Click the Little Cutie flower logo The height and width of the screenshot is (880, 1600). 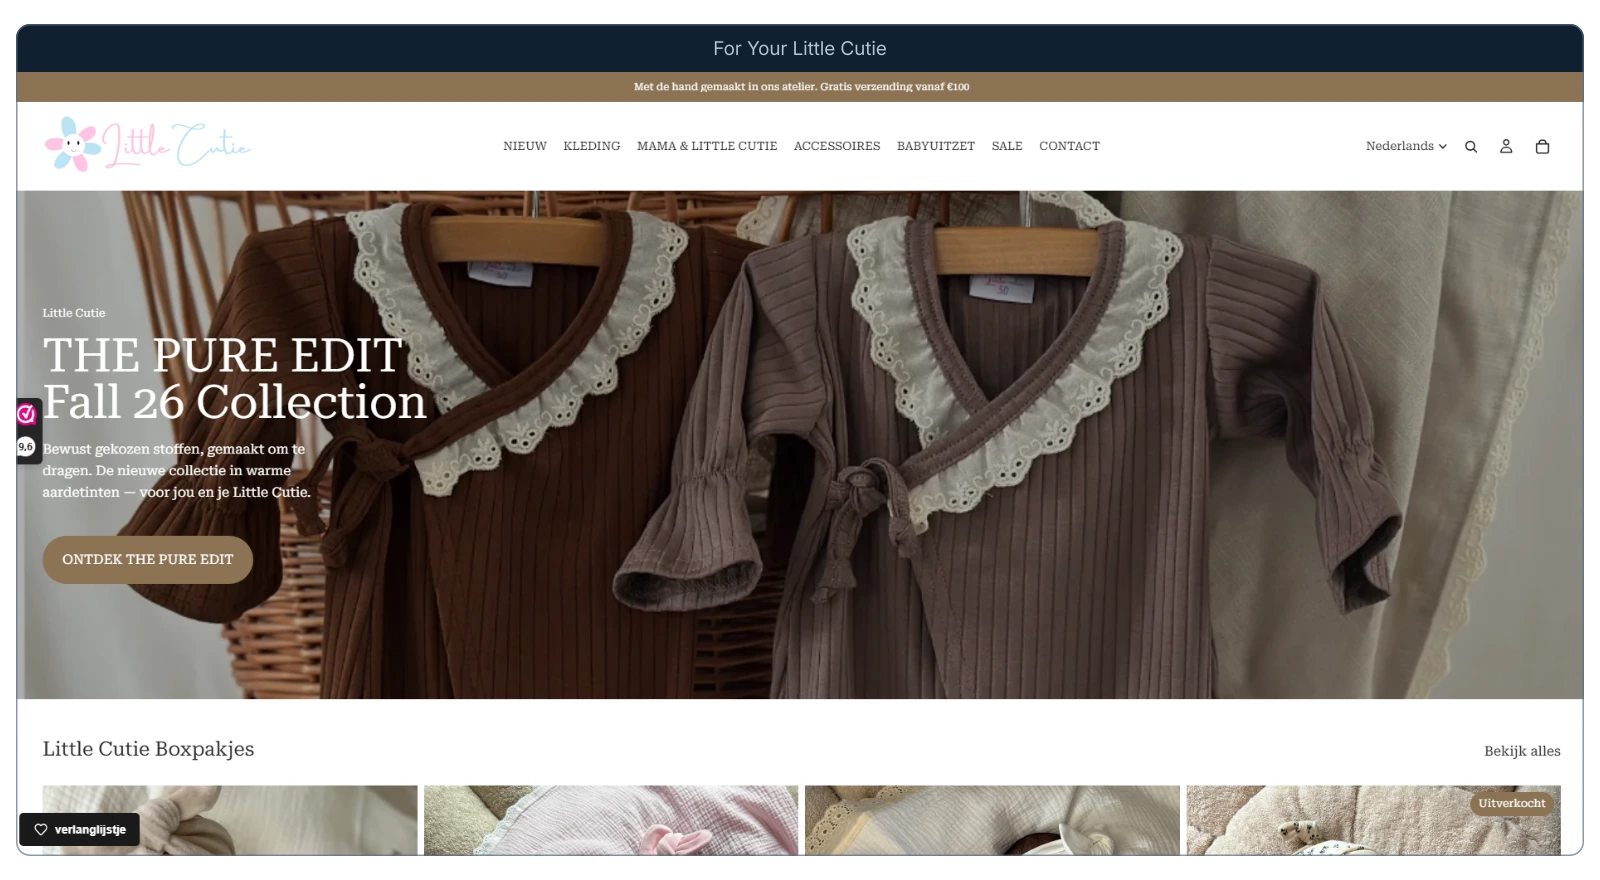click(x=147, y=145)
